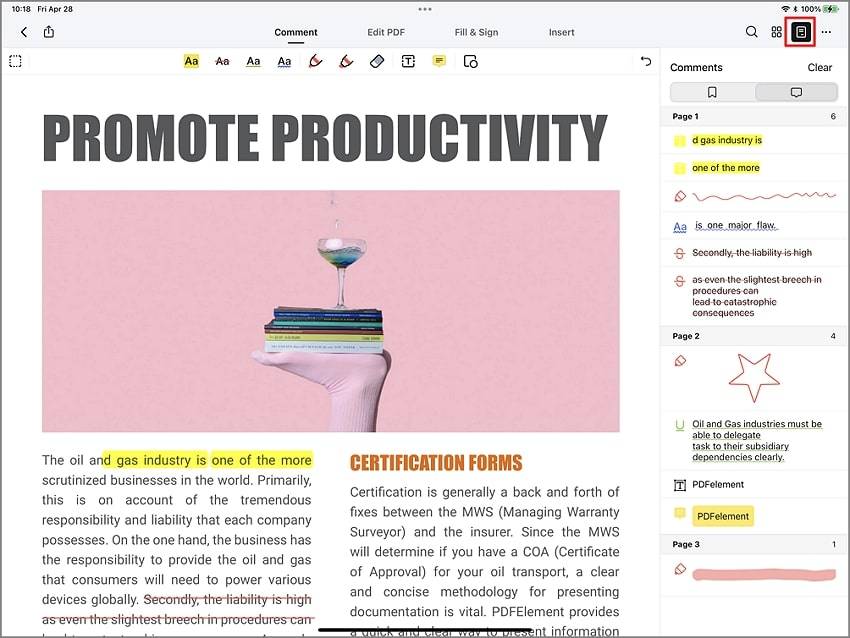The image size is (850, 638).
Task: Select the Eraser tool
Action: [x=377, y=61]
